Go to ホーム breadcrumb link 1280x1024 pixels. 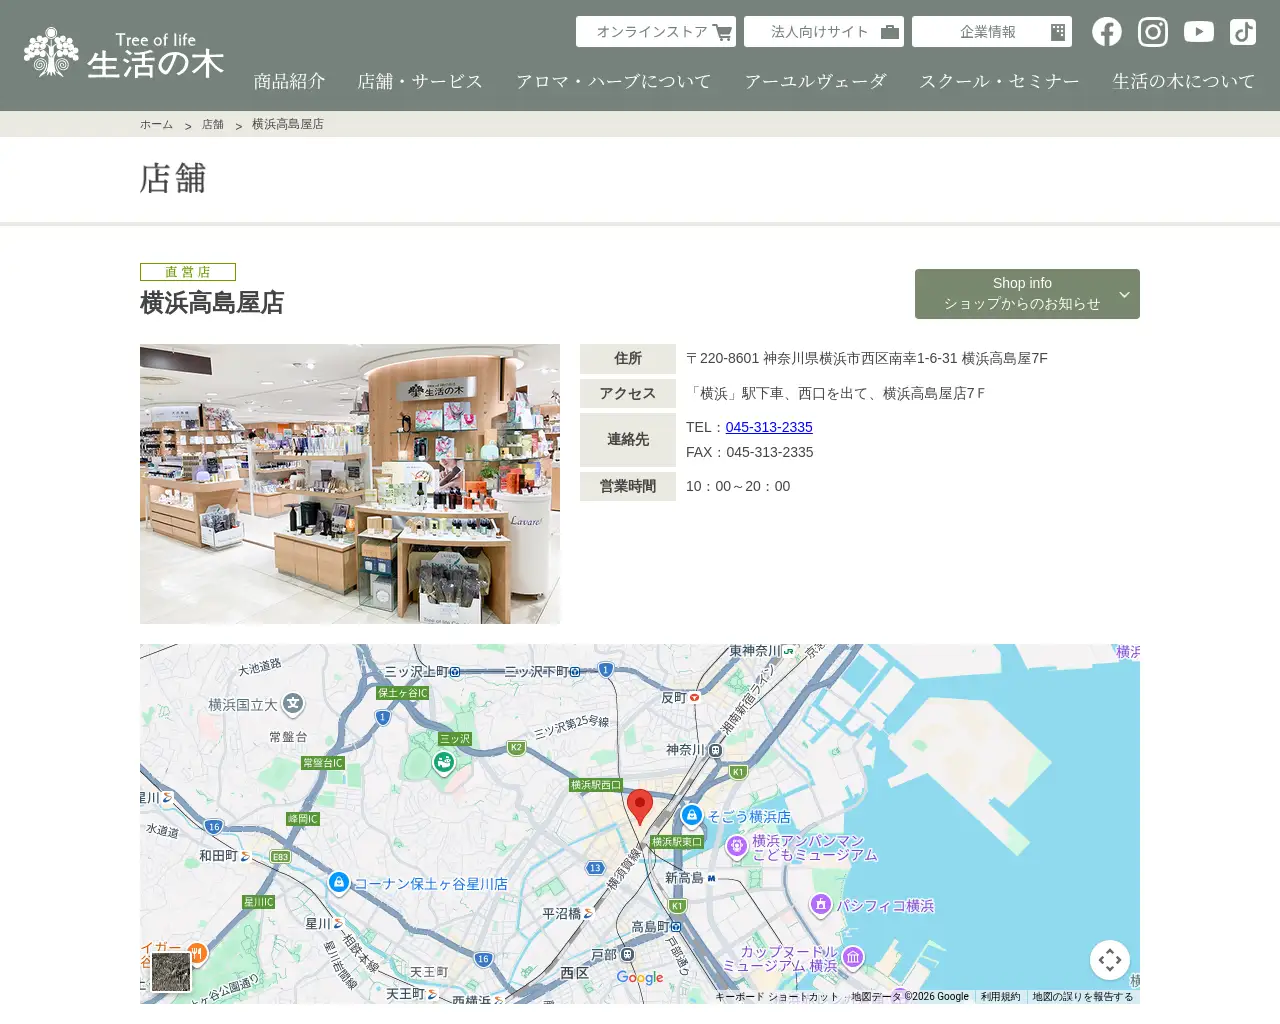tap(156, 124)
